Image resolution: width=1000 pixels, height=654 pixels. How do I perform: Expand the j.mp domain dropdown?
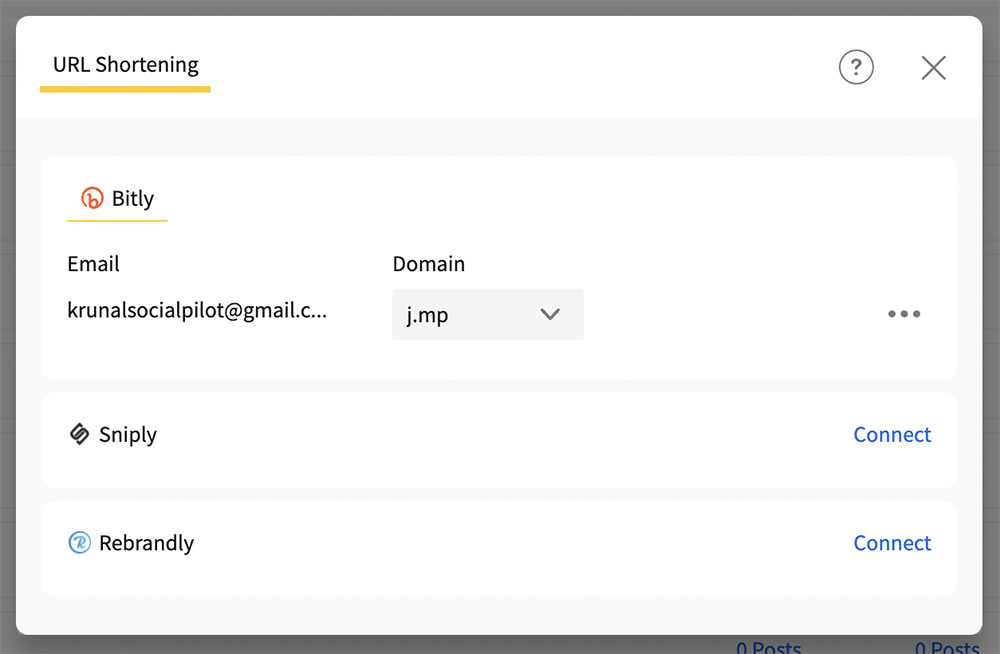click(487, 314)
